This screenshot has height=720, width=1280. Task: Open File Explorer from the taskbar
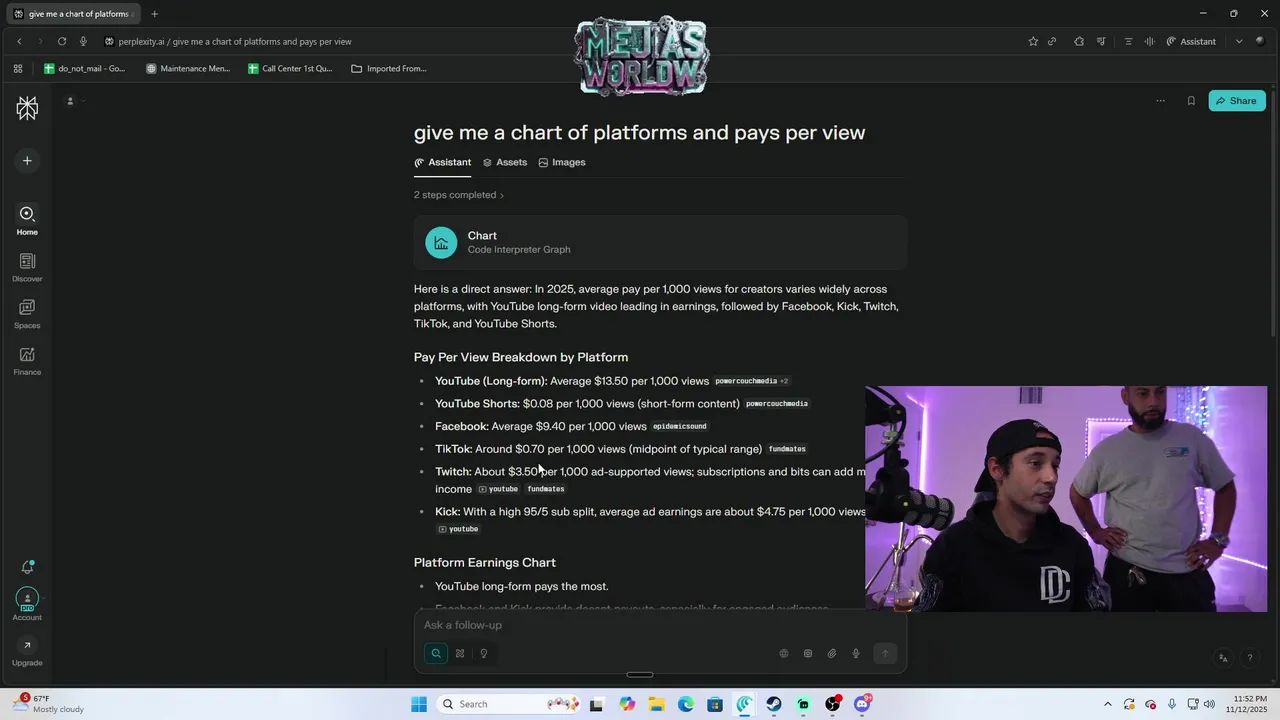[x=656, y=704]
